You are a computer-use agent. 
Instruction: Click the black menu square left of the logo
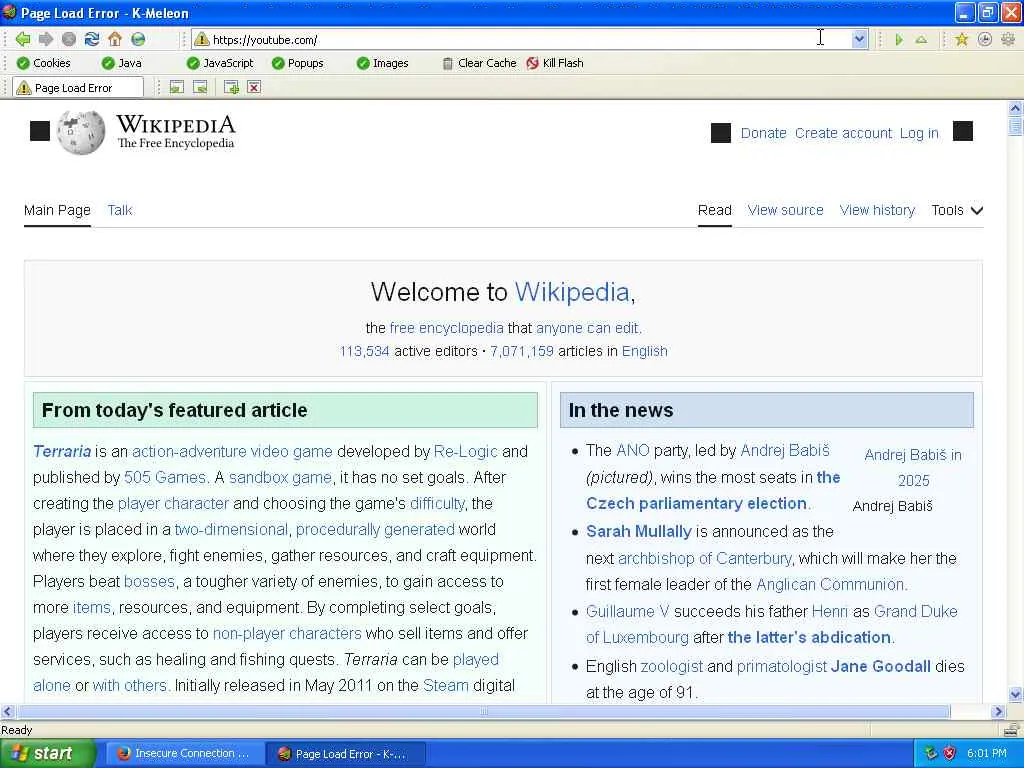40,131
